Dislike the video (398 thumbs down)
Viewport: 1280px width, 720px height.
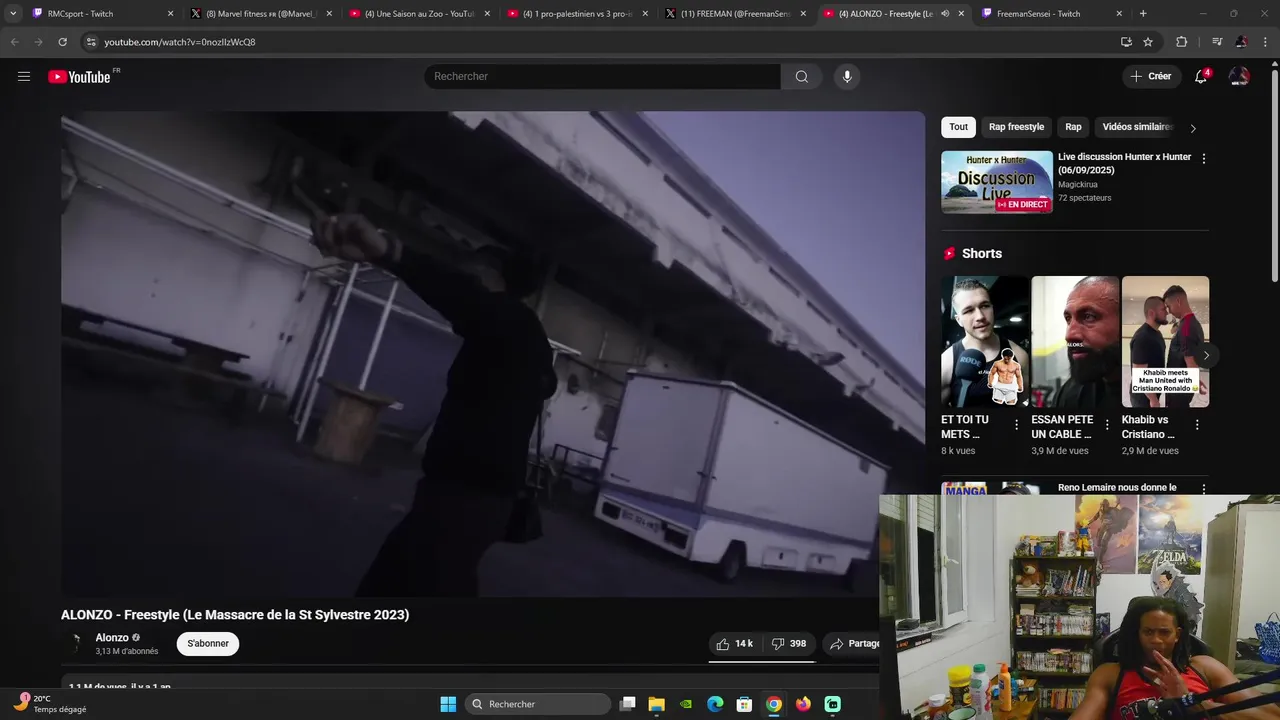789,643
